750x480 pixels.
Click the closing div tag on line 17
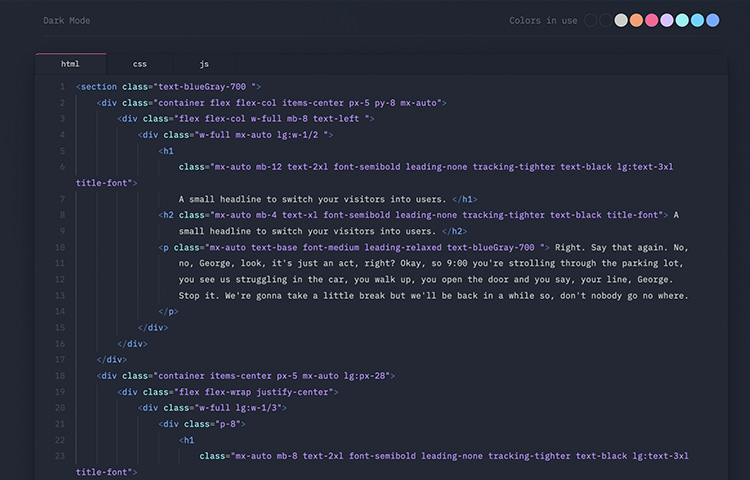tap(112, 360)
